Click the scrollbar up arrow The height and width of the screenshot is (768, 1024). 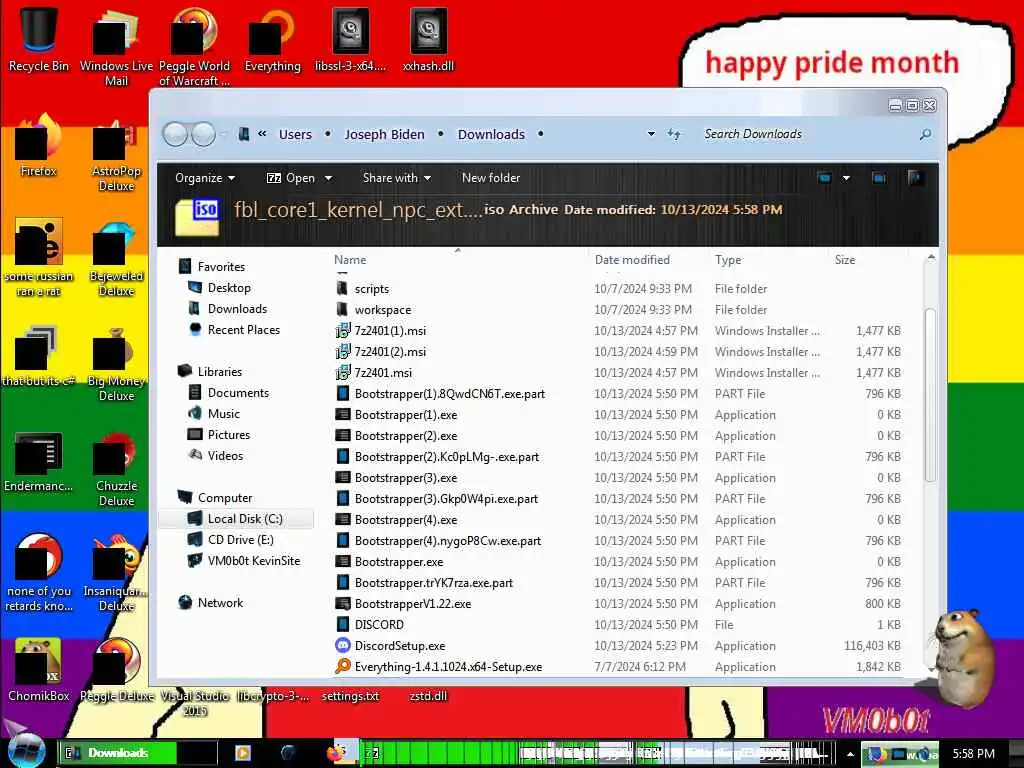tap(931, 259)
